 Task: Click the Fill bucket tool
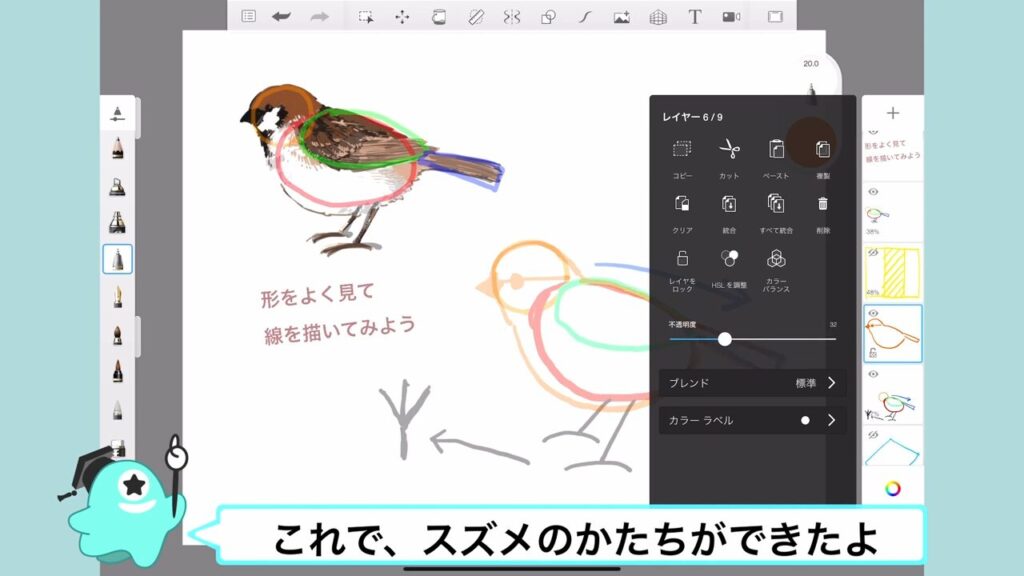(438, 16)
